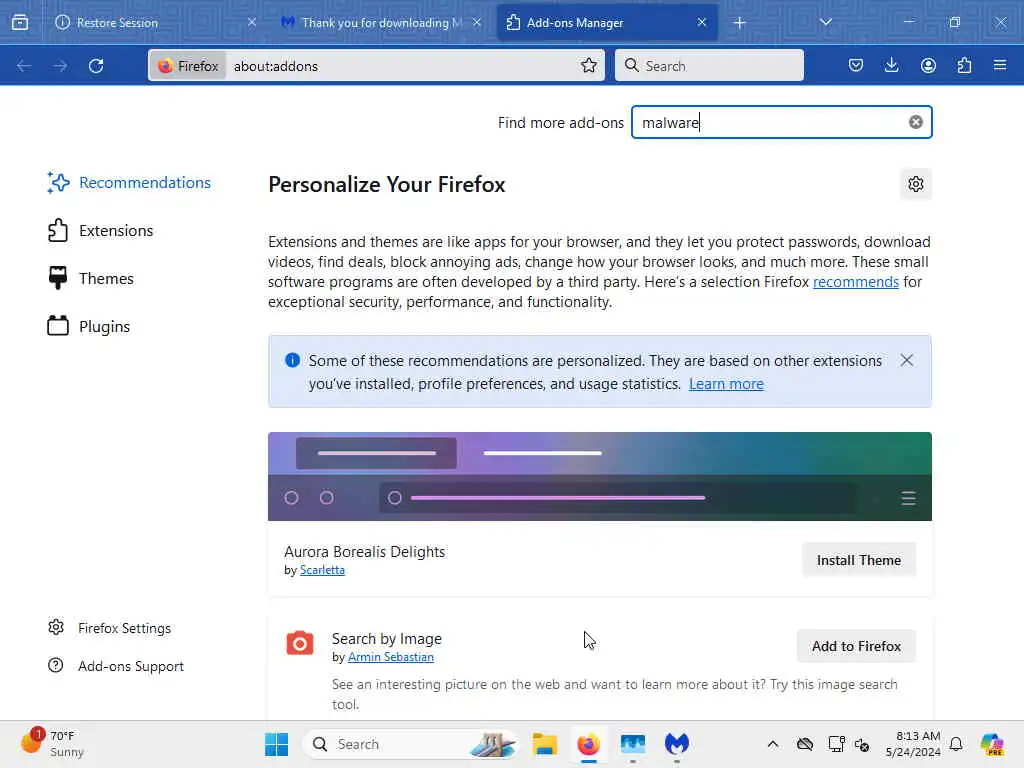1024x768 pixels.
Task: Install the Aurora Borealis Delights theme
Action: [x=859, y=560]
